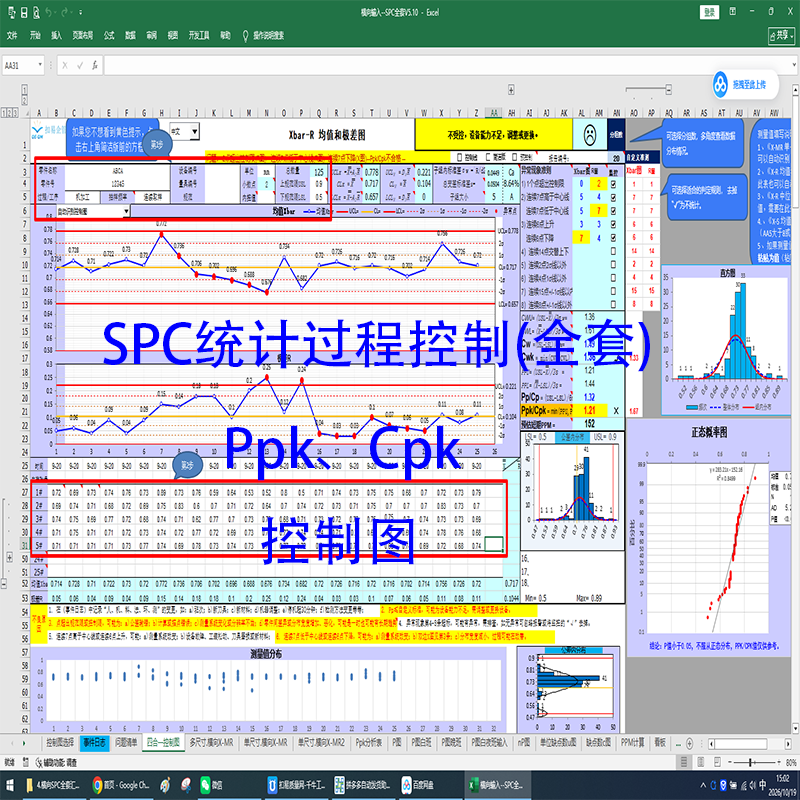Click the Save icon in quick access toolbar
Viewport: 800px width, 800px height.
tap(24, 13)
